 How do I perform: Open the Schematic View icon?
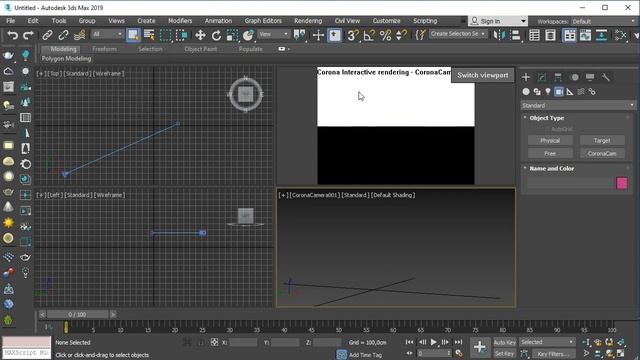click(601, 36)
